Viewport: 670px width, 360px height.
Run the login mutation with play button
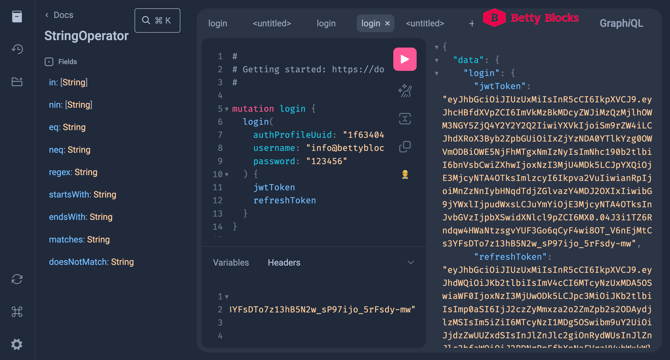coord(405,59)
